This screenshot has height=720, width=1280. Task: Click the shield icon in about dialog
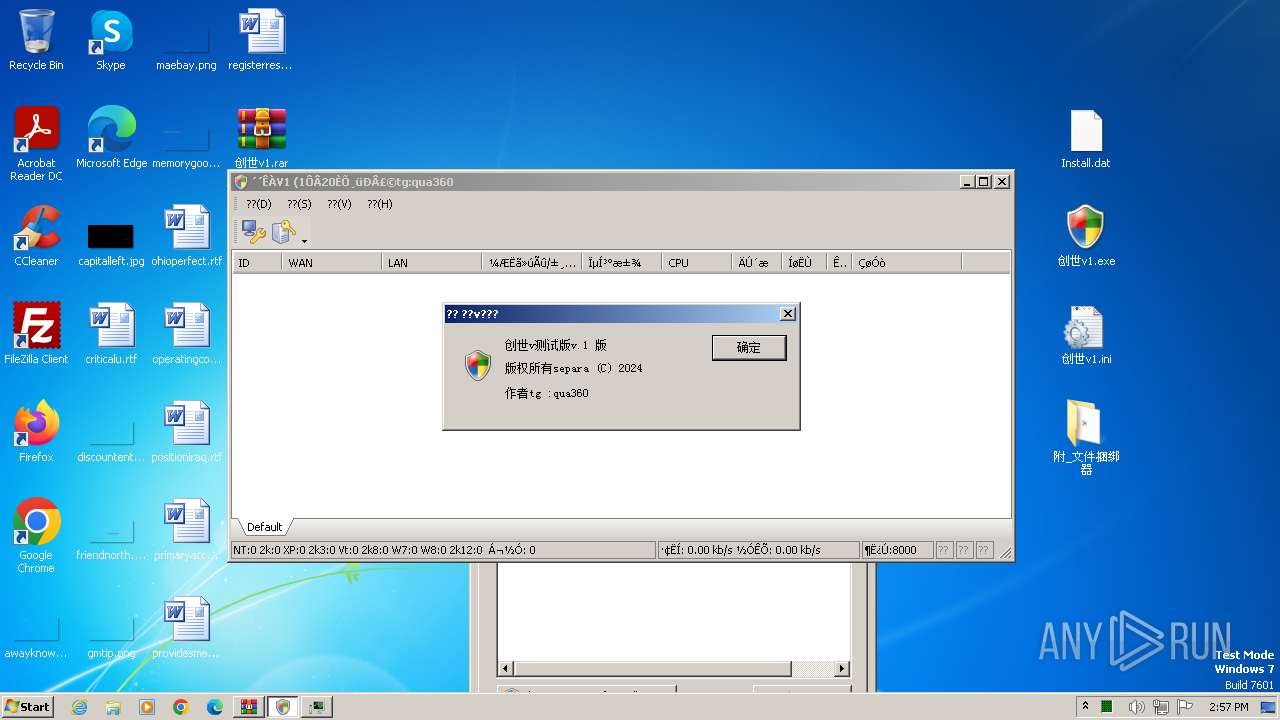coord(478,365)
